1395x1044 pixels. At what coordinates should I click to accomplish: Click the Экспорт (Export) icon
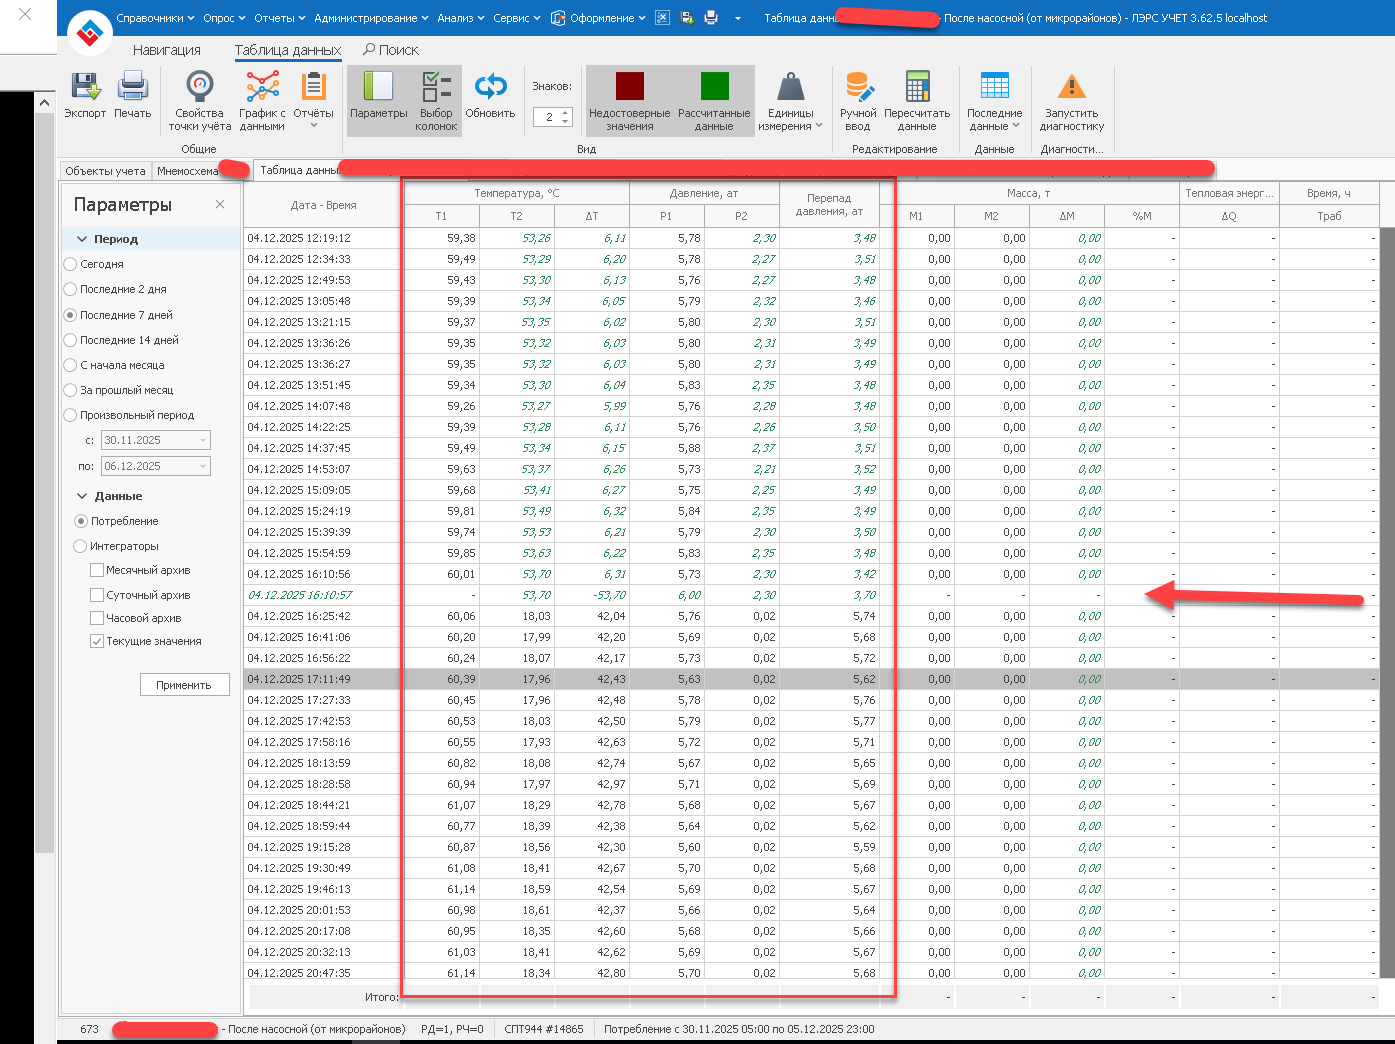[85, 88]
